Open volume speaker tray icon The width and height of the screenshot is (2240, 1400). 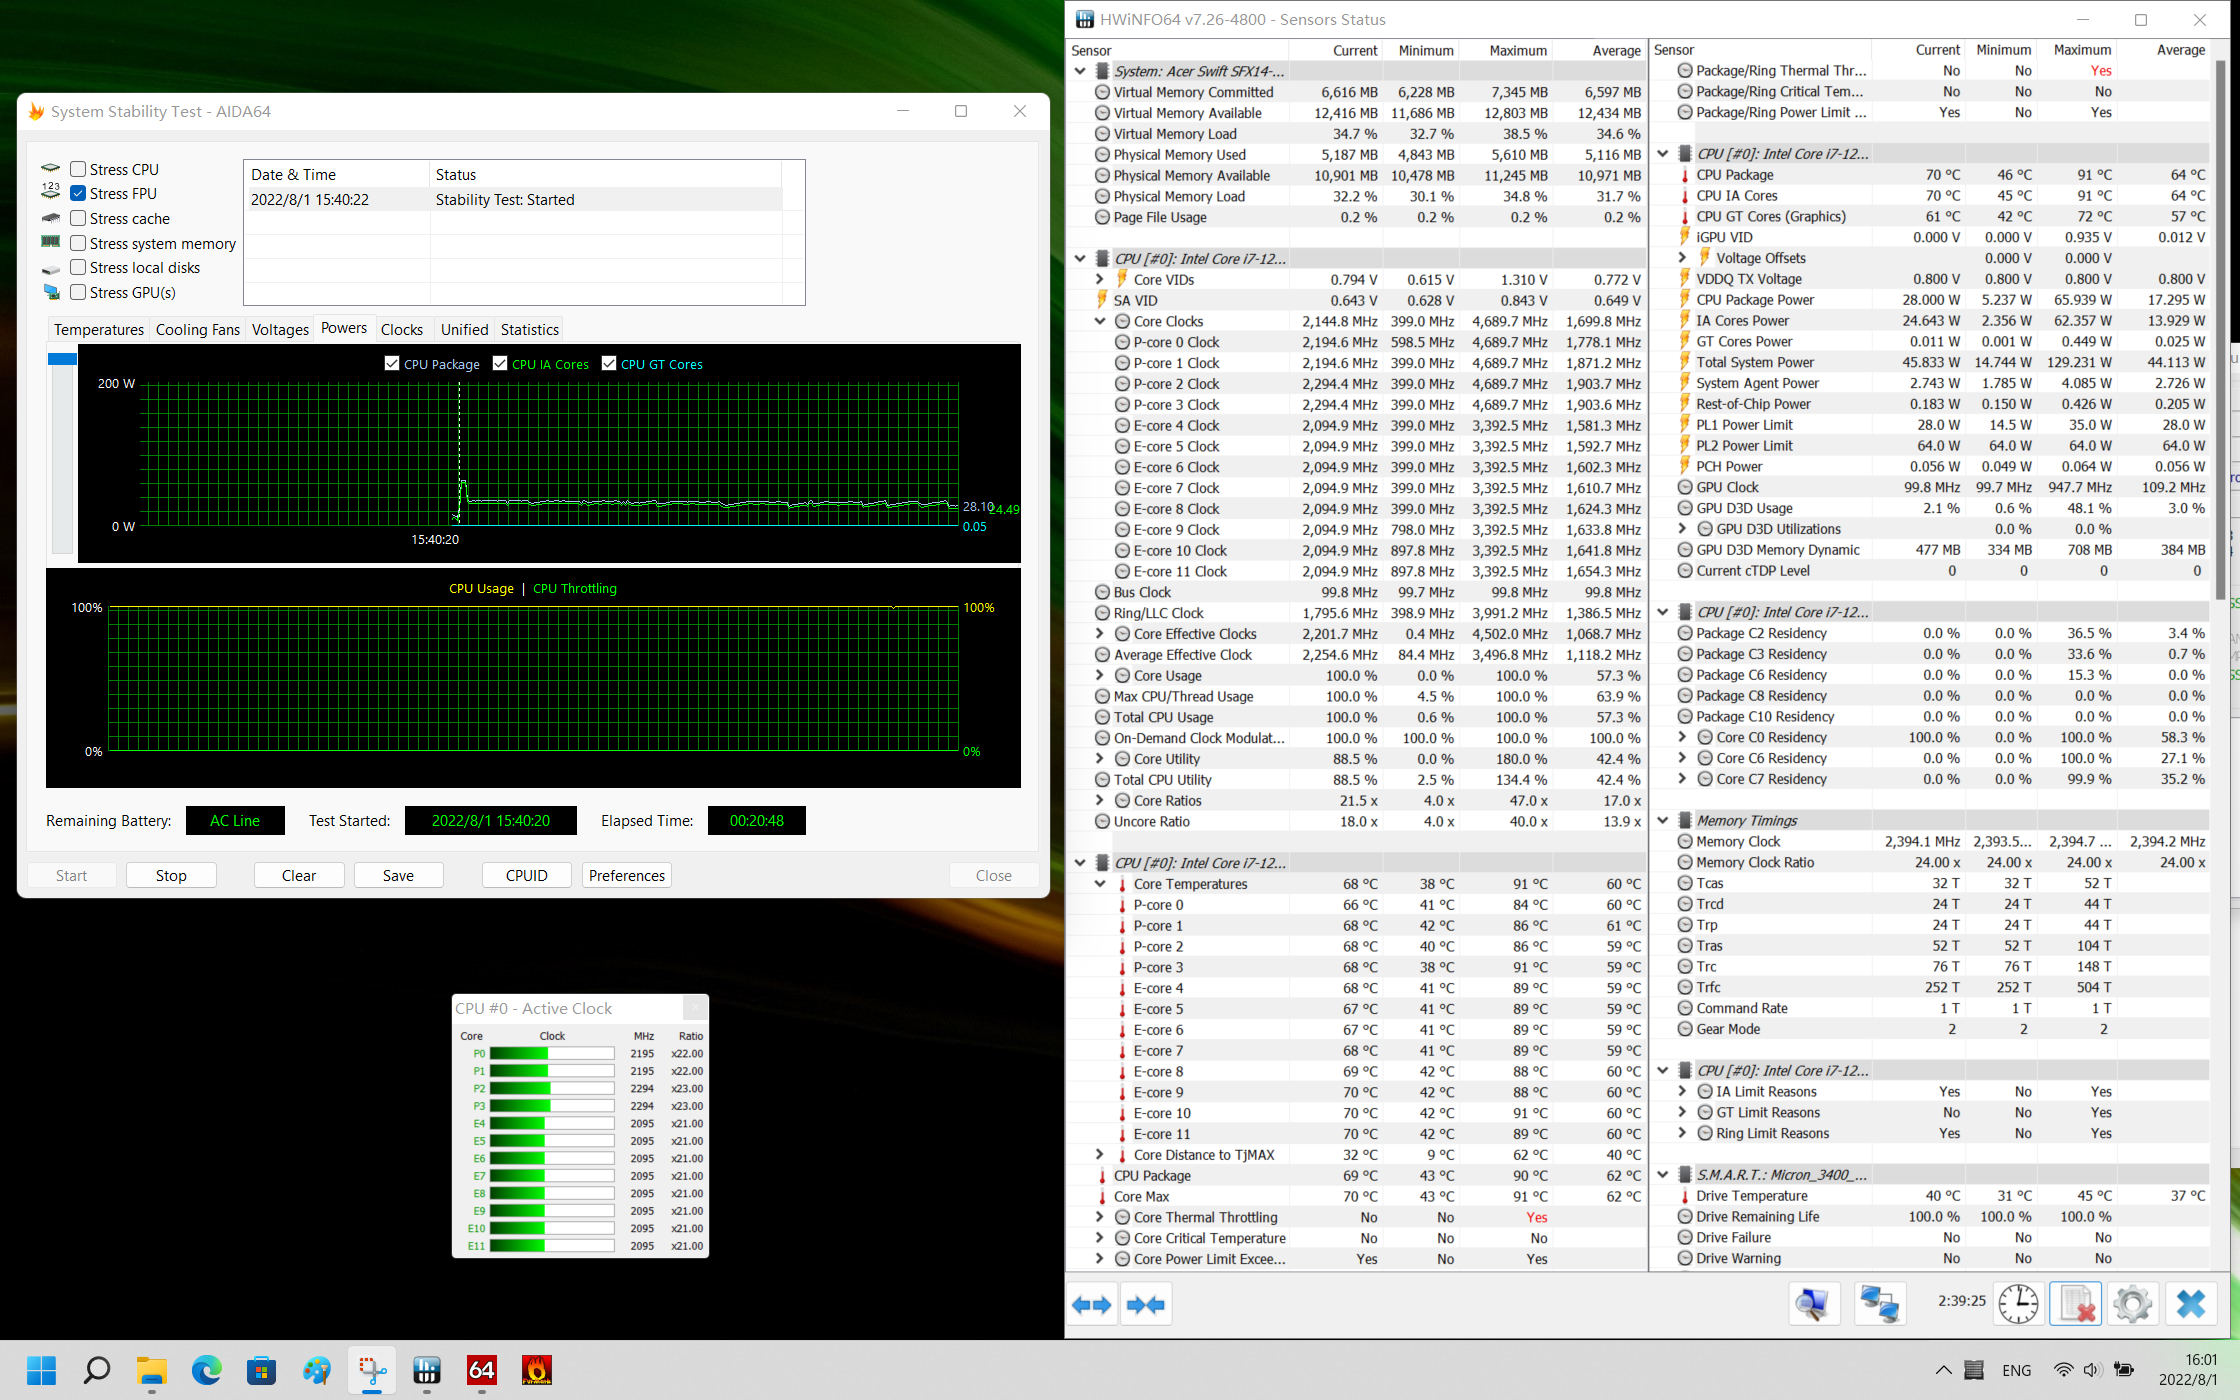pos(2090,1370)
